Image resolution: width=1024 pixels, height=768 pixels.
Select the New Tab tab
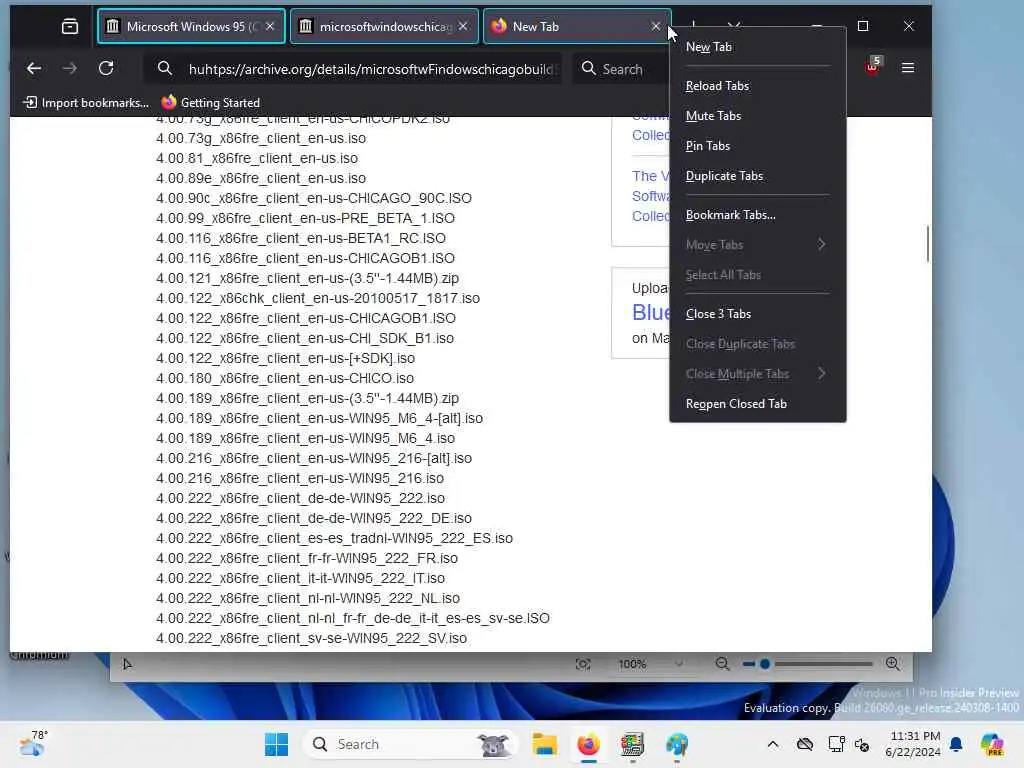point(577,26)
